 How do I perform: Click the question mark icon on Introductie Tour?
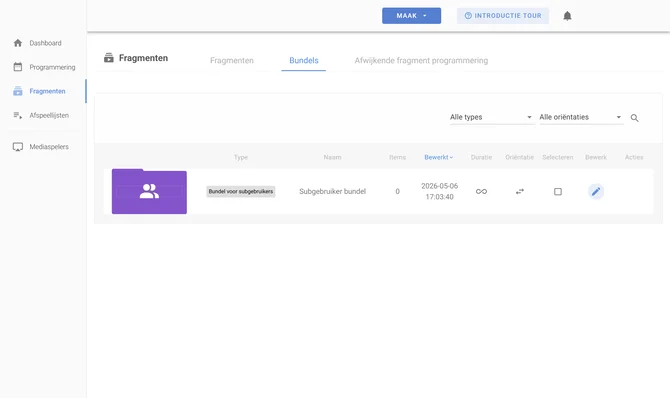click(468, 16)
